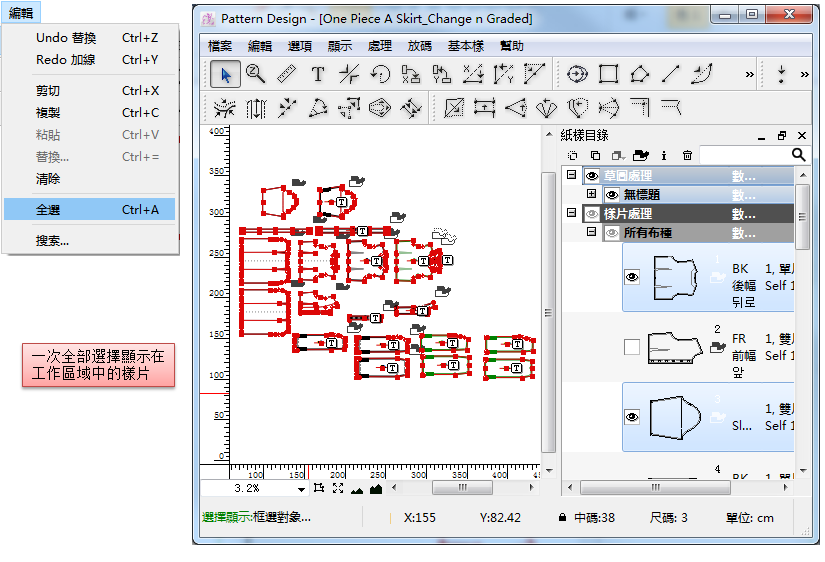Toggle eye on the sleeve piece
The height and width of the screenshot is (562, 825).
(x=632, y=417)
